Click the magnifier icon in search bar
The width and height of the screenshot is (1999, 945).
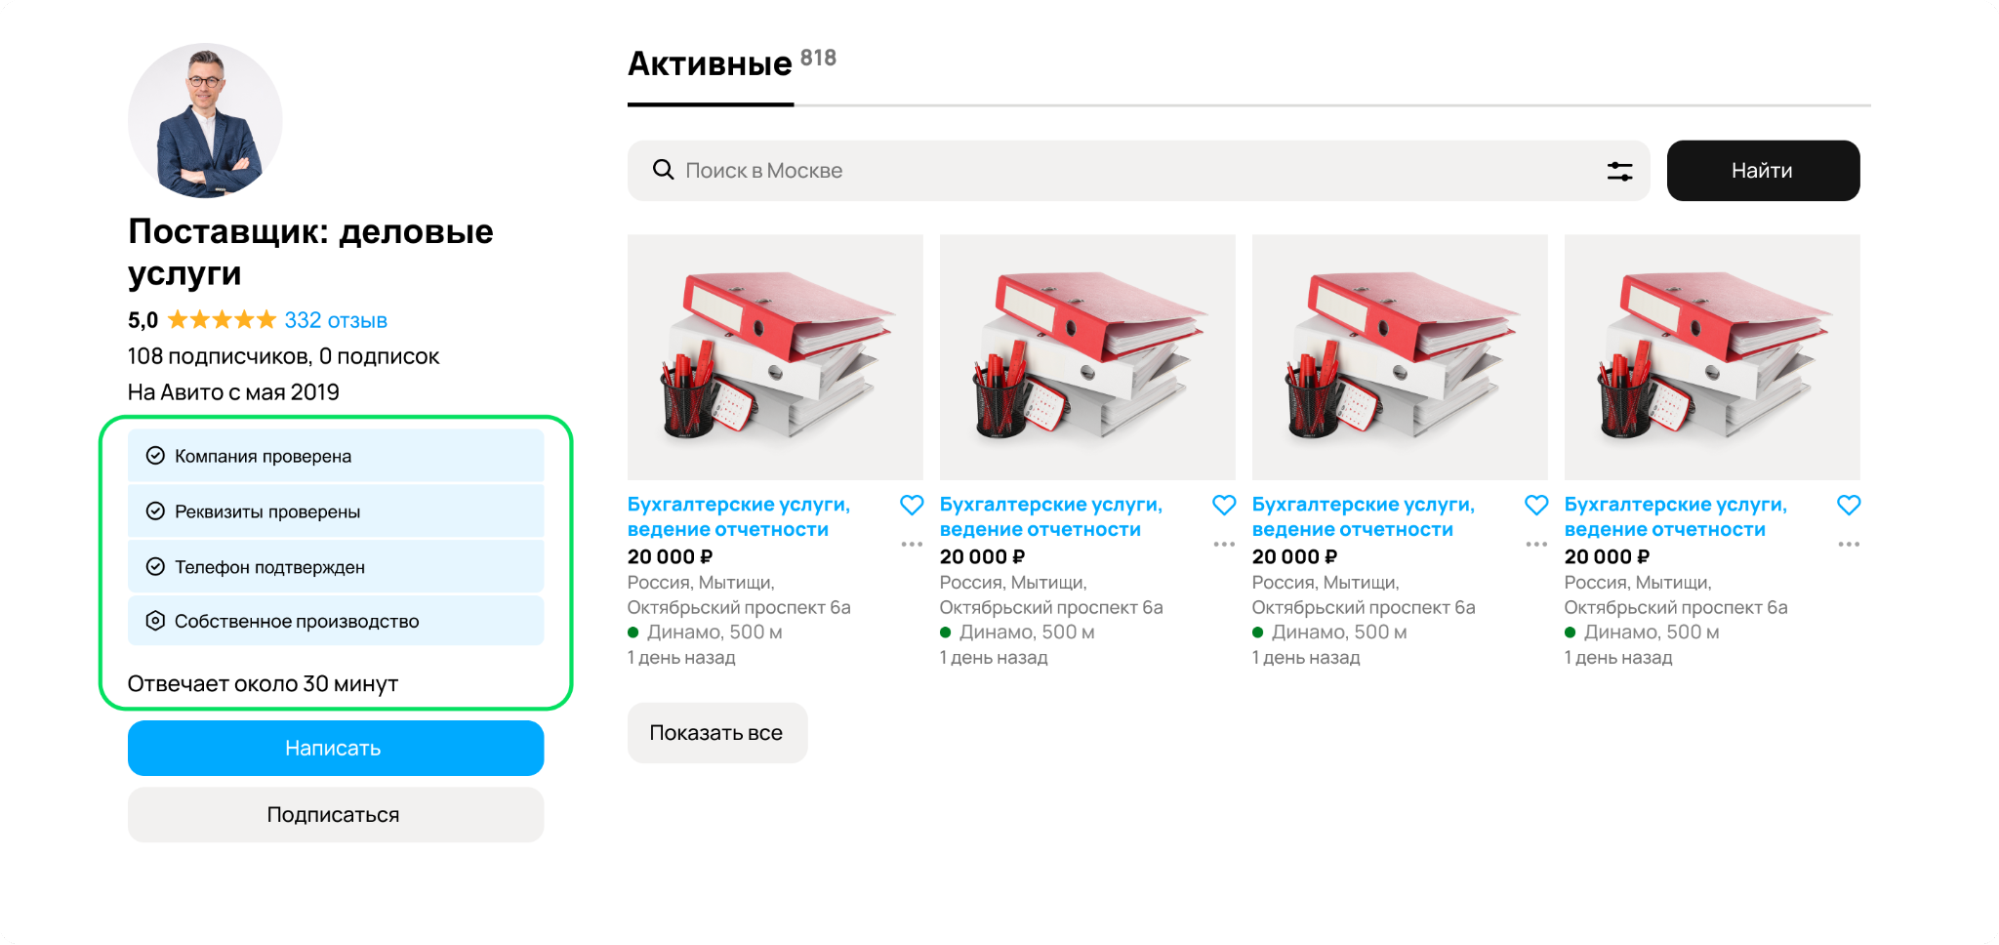click(x=662, y=170)
